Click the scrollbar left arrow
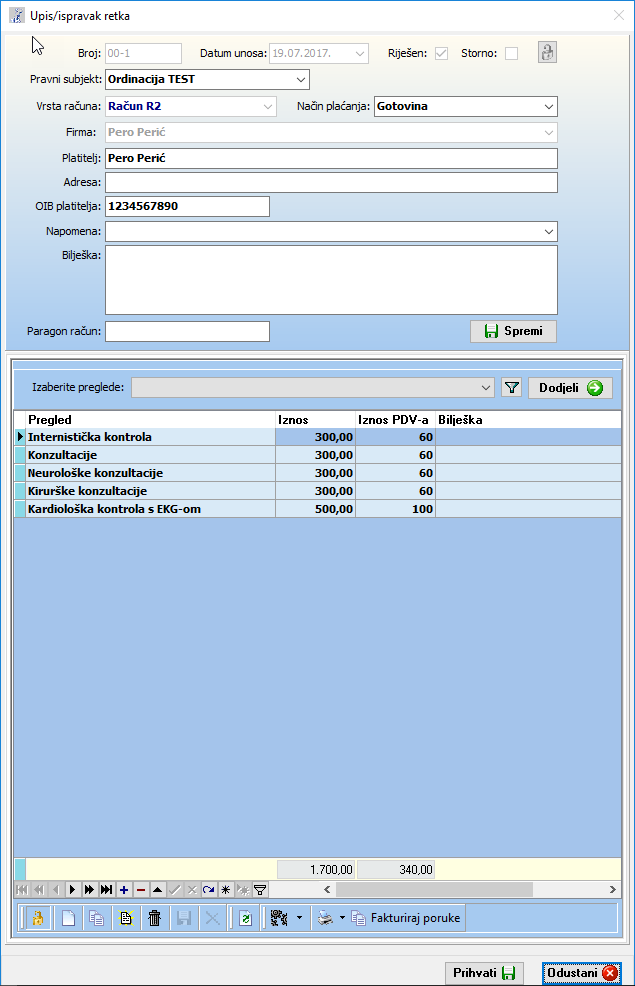Image resolution: width=635 pixels, height=986 pixels. (327, 889)
